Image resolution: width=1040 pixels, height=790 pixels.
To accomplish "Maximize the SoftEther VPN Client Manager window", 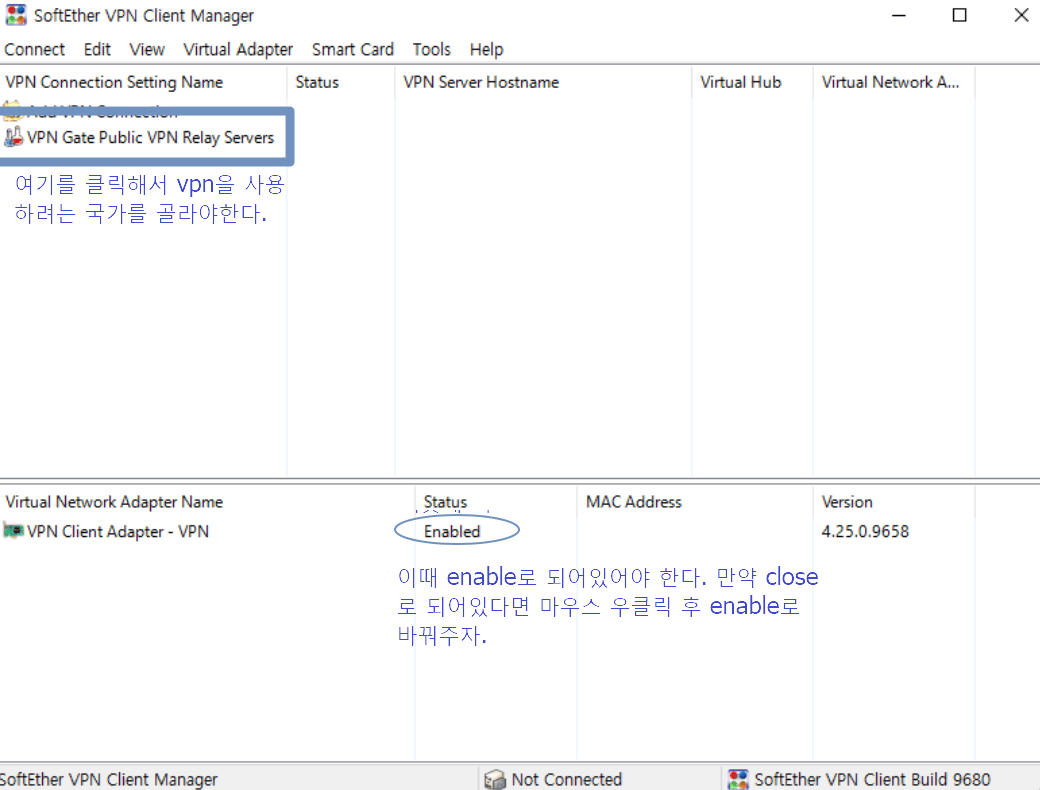I will [959, 15].
